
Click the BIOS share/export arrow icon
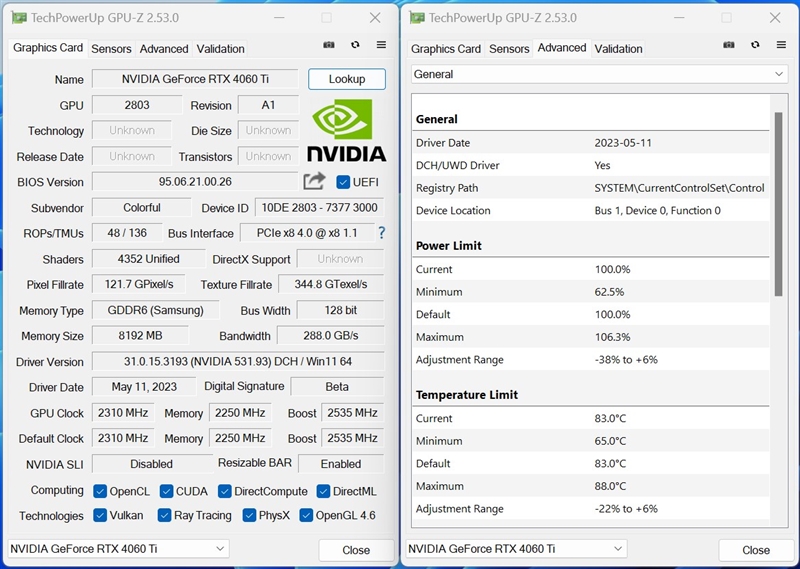314,181
